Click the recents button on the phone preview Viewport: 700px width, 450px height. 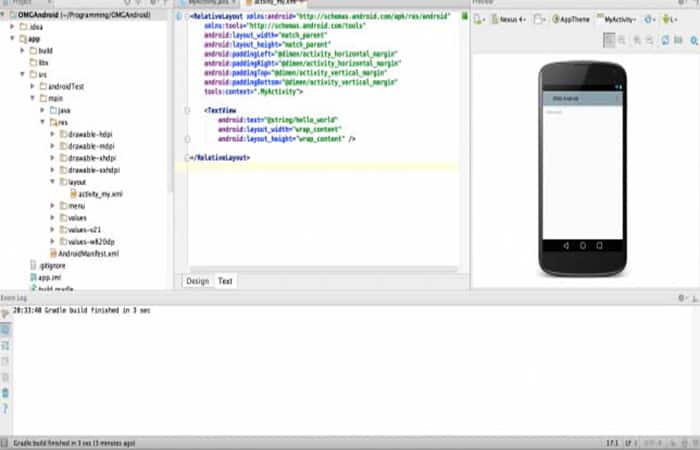pyautogui.click(x=599, y=246)
